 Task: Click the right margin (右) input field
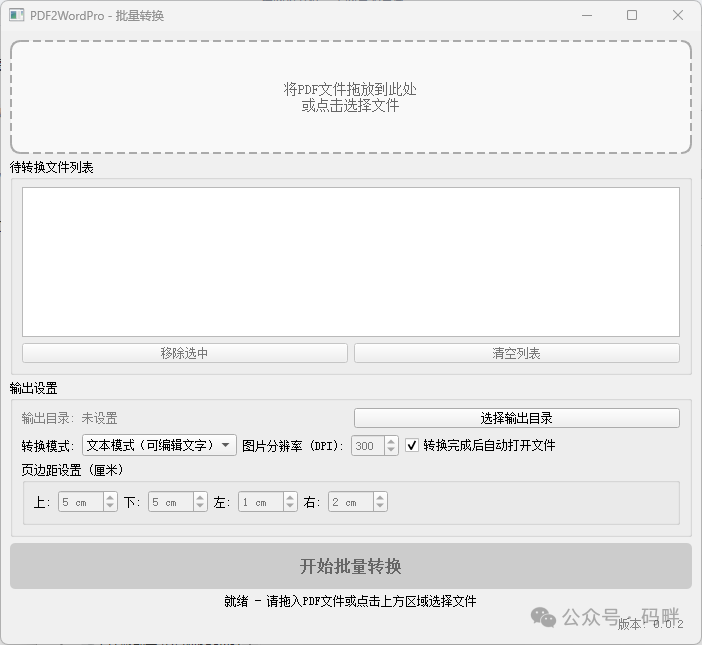(x=349, y=503)
